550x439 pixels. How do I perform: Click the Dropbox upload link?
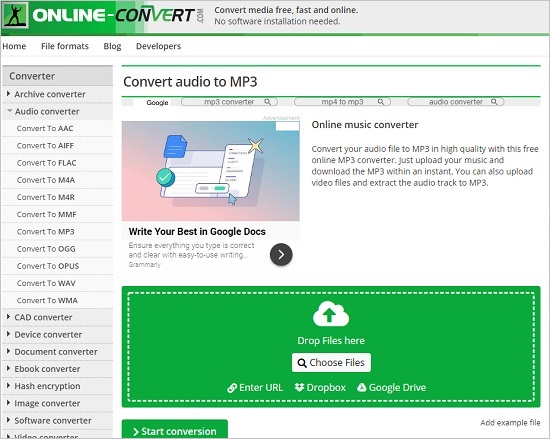coord(320,387)
